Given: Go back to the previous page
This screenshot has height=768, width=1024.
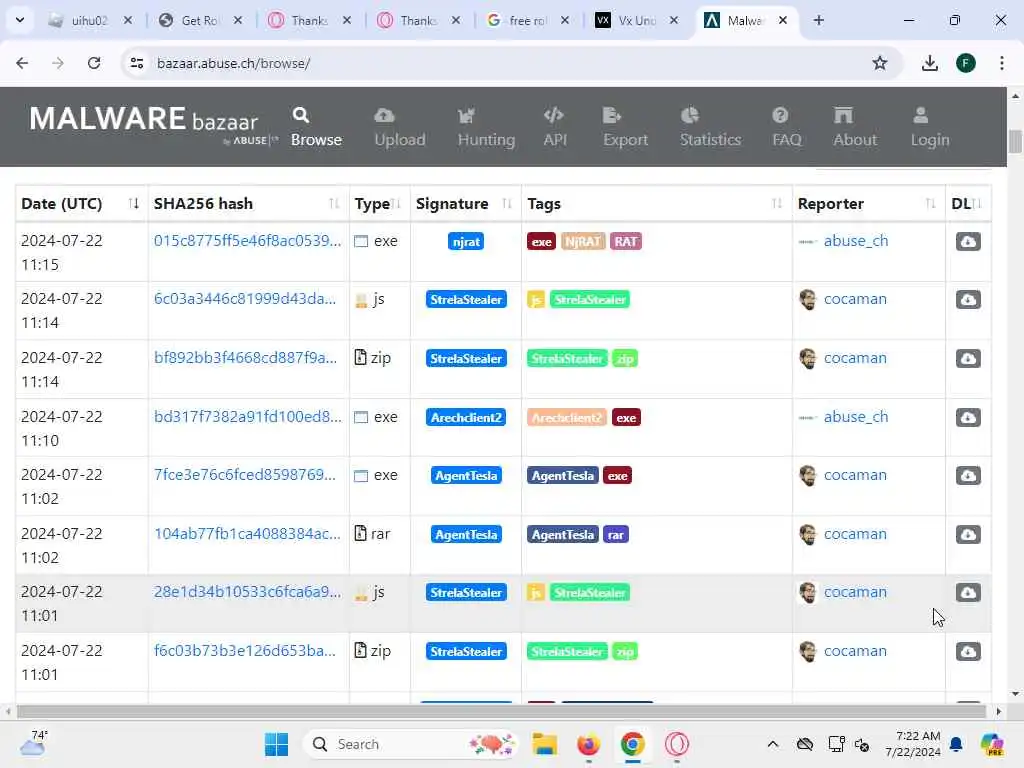Looking at the screenshot, I should click(22, 63).
